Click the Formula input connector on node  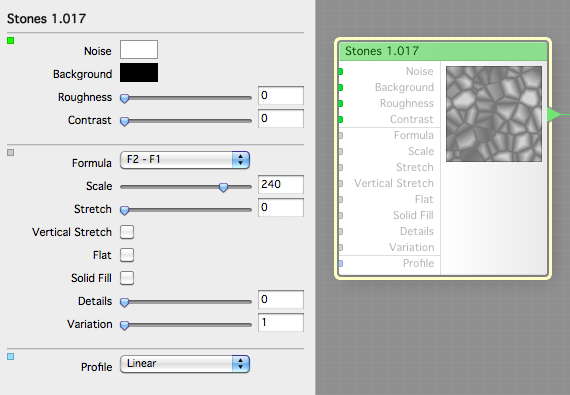click(341, 136)
